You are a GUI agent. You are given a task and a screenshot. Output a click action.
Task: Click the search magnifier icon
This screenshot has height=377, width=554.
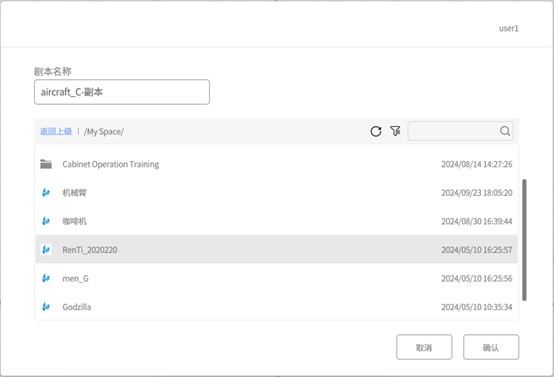click(505, 131)
